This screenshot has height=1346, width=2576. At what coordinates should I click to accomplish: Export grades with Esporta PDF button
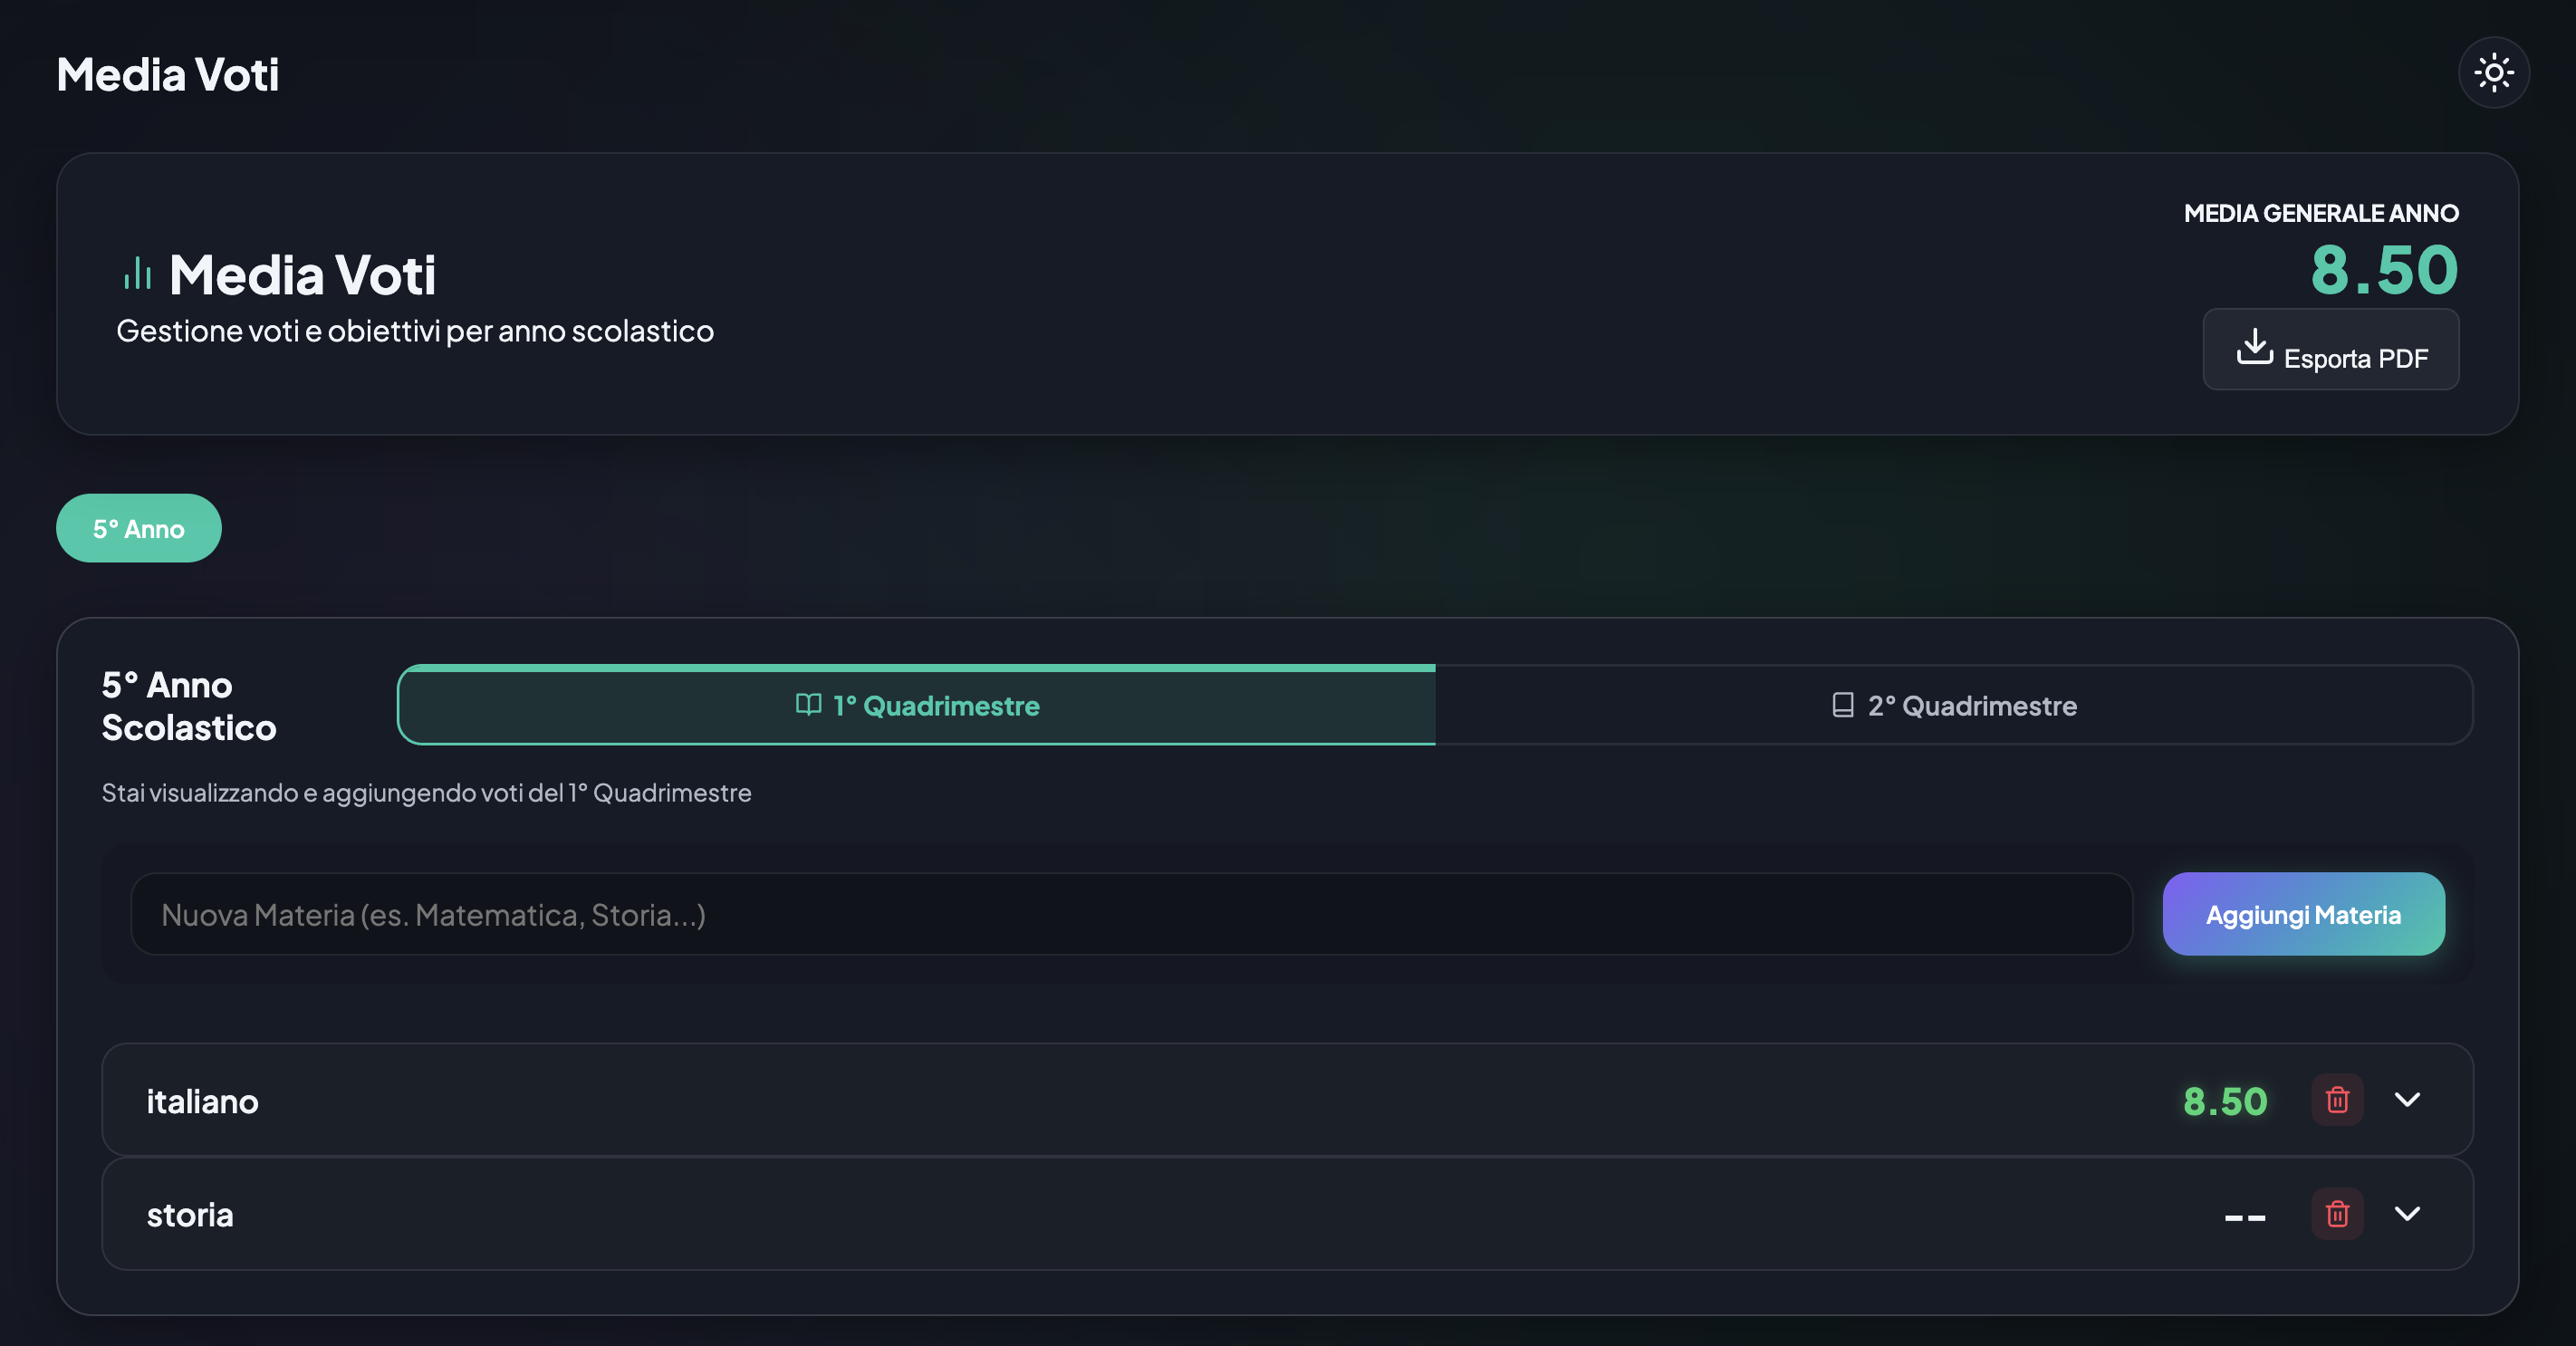click(2330, 349)
